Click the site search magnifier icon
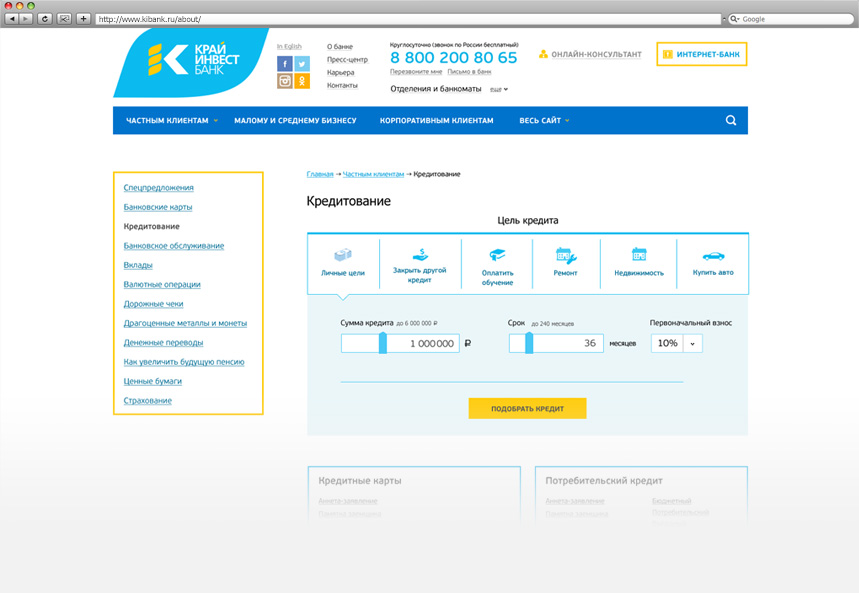Viewport: 859px width, 593px height. click(731, 120)
